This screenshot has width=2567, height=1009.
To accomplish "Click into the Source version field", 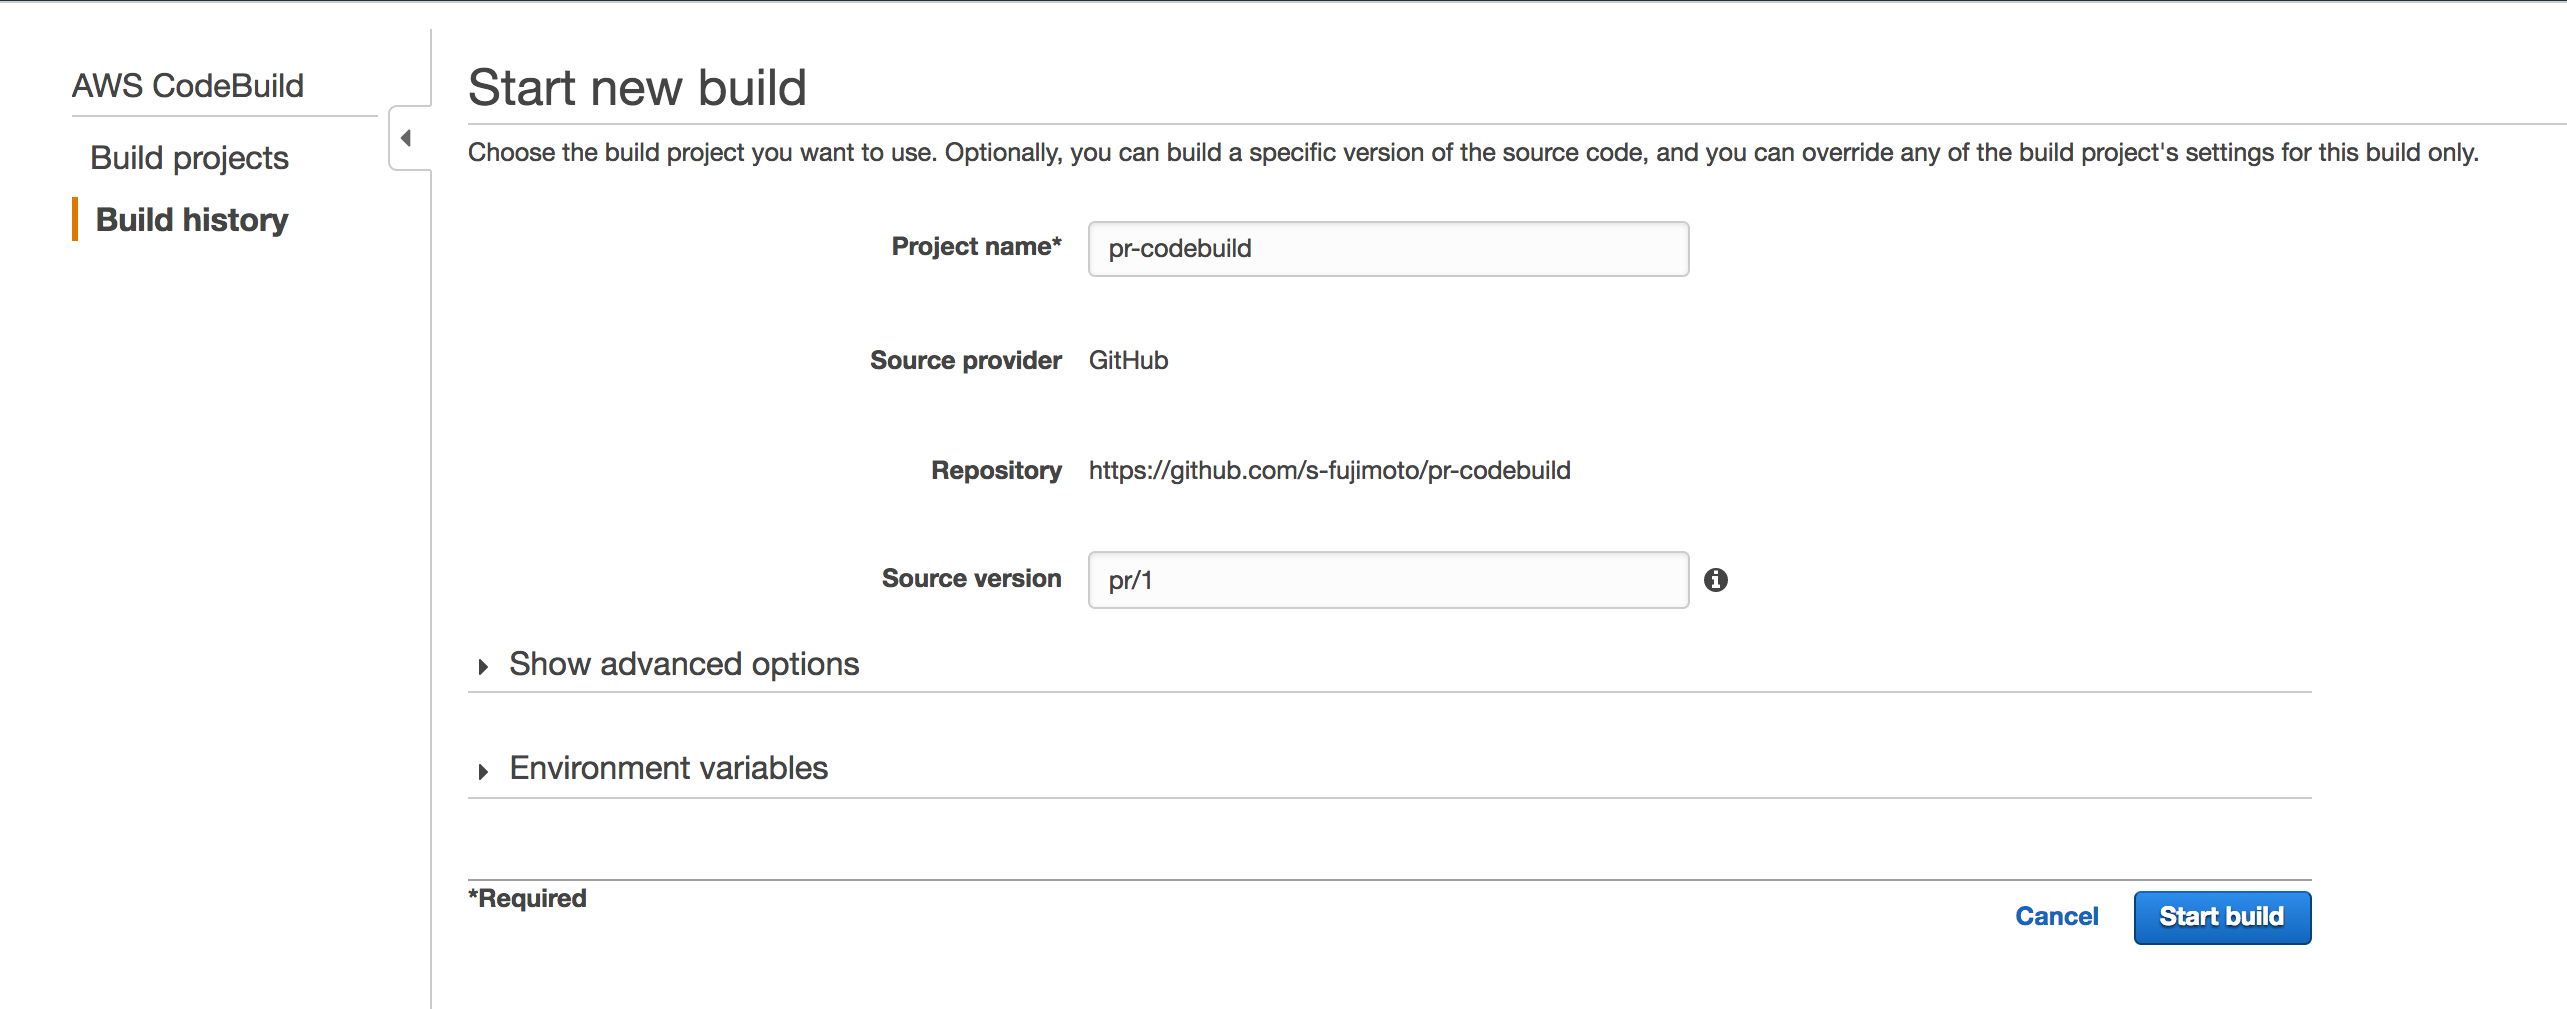I will click(x=1387, y=580).
